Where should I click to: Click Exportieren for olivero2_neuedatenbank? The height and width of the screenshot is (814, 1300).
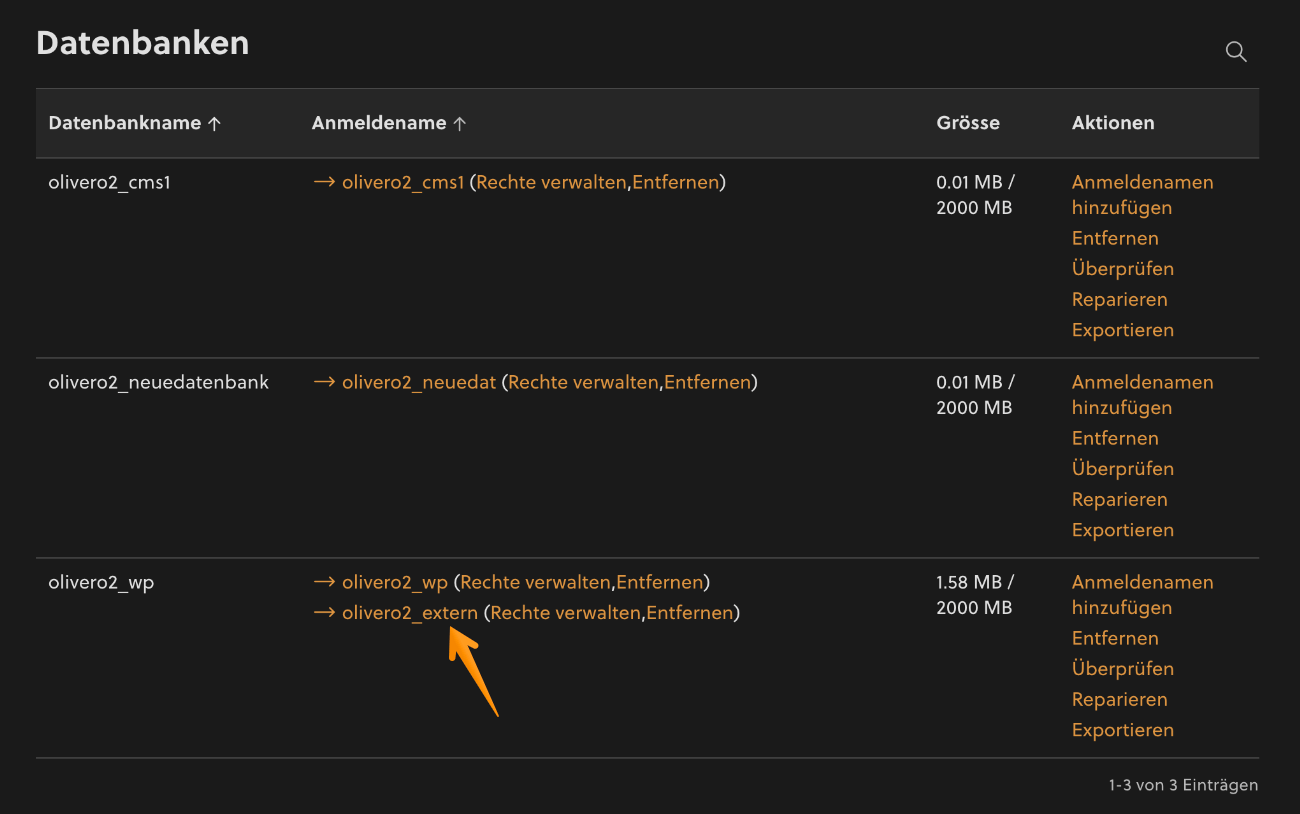[1123, 530]
